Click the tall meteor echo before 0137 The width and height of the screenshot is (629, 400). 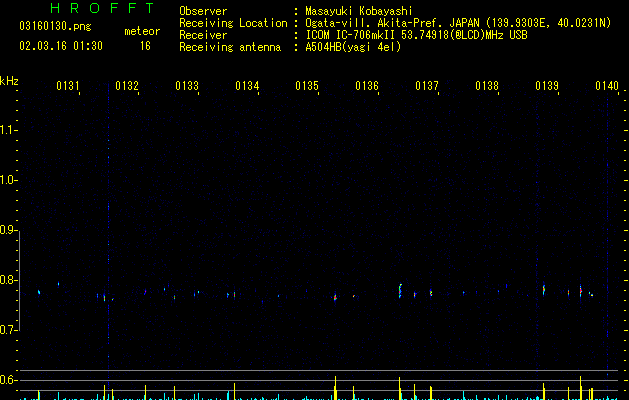400,290
